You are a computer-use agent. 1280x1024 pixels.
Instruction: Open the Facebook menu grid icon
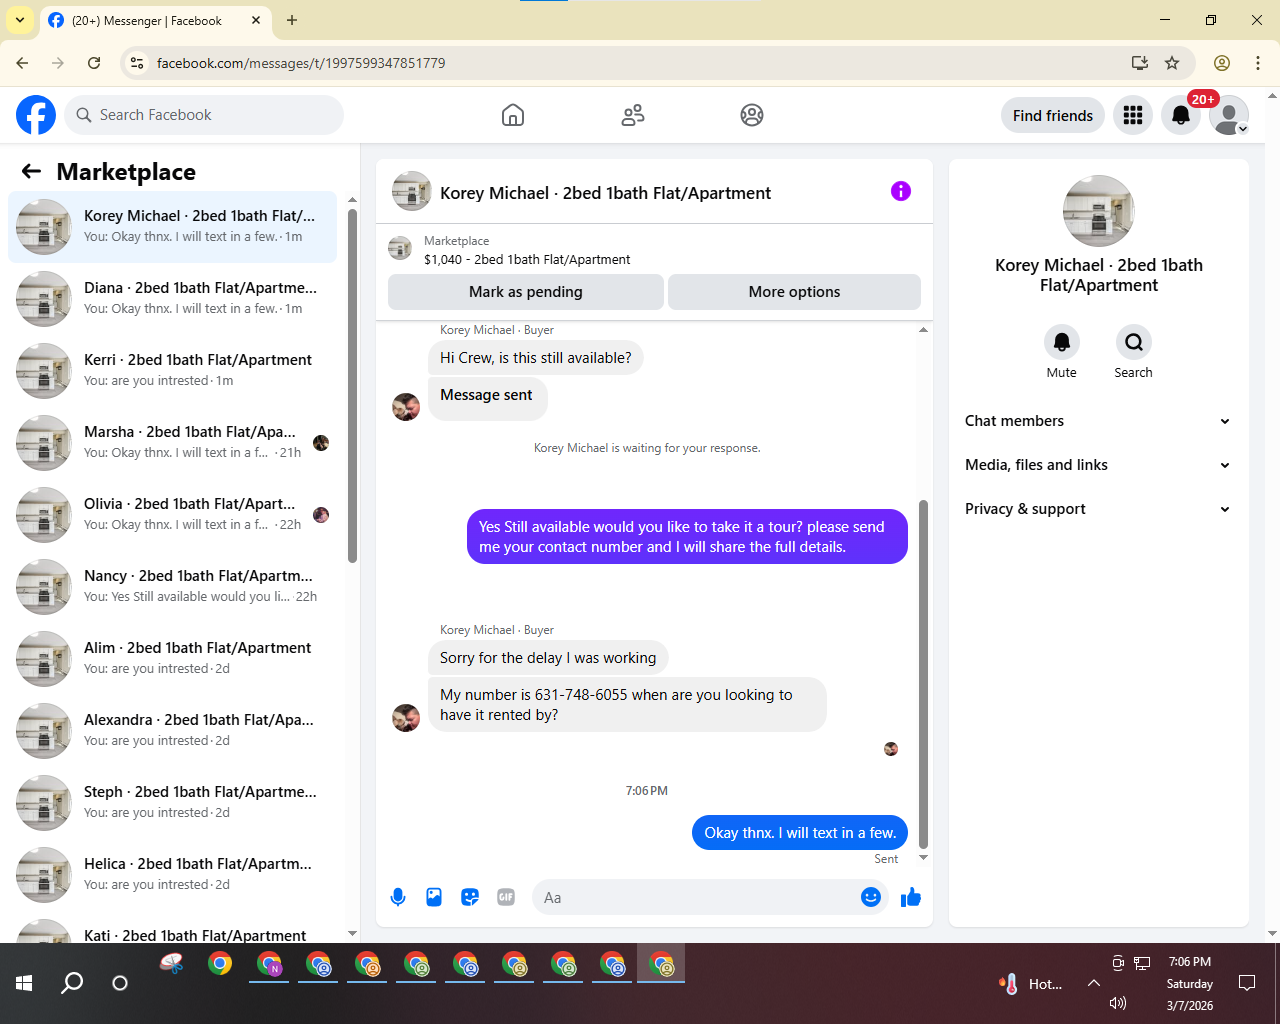point(1133,115)
